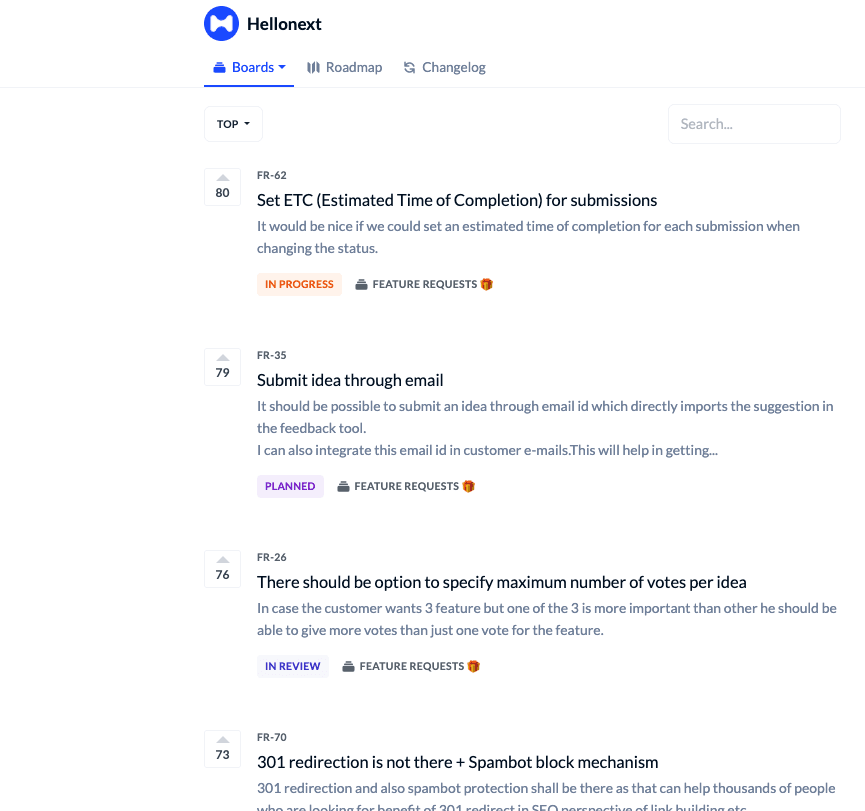Click the IN PROGRESS status badge
865x811 pixels.
pyautogui.click(x=300, y=284)
